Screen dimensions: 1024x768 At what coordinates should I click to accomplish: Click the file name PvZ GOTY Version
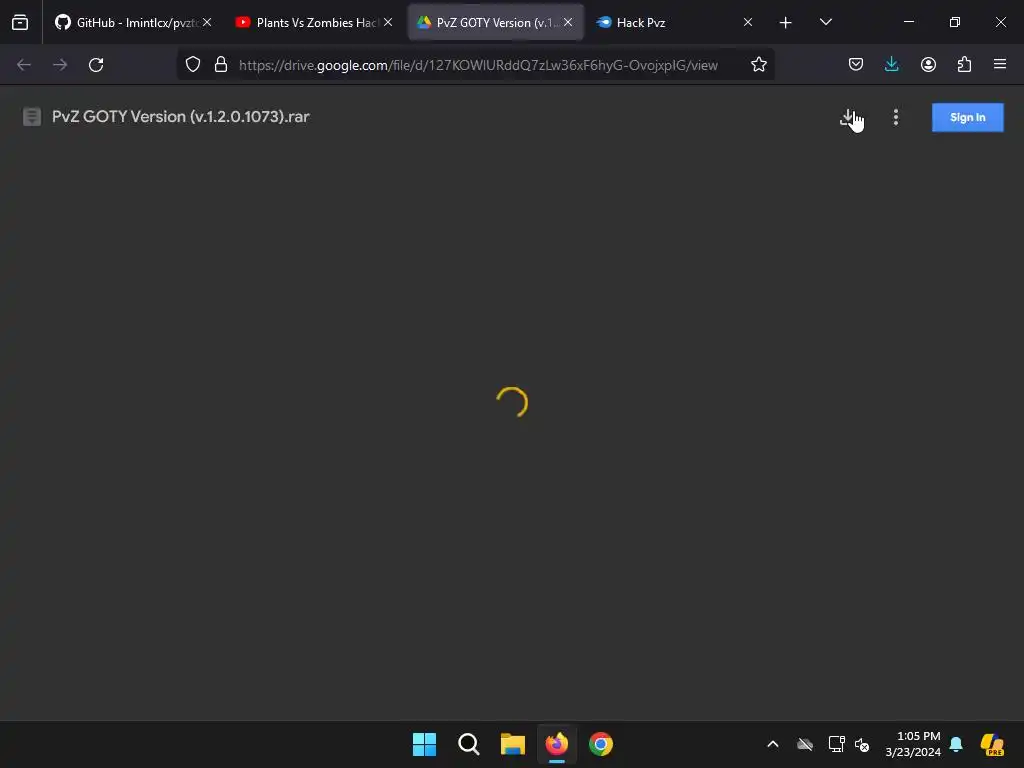coord(180,117)
